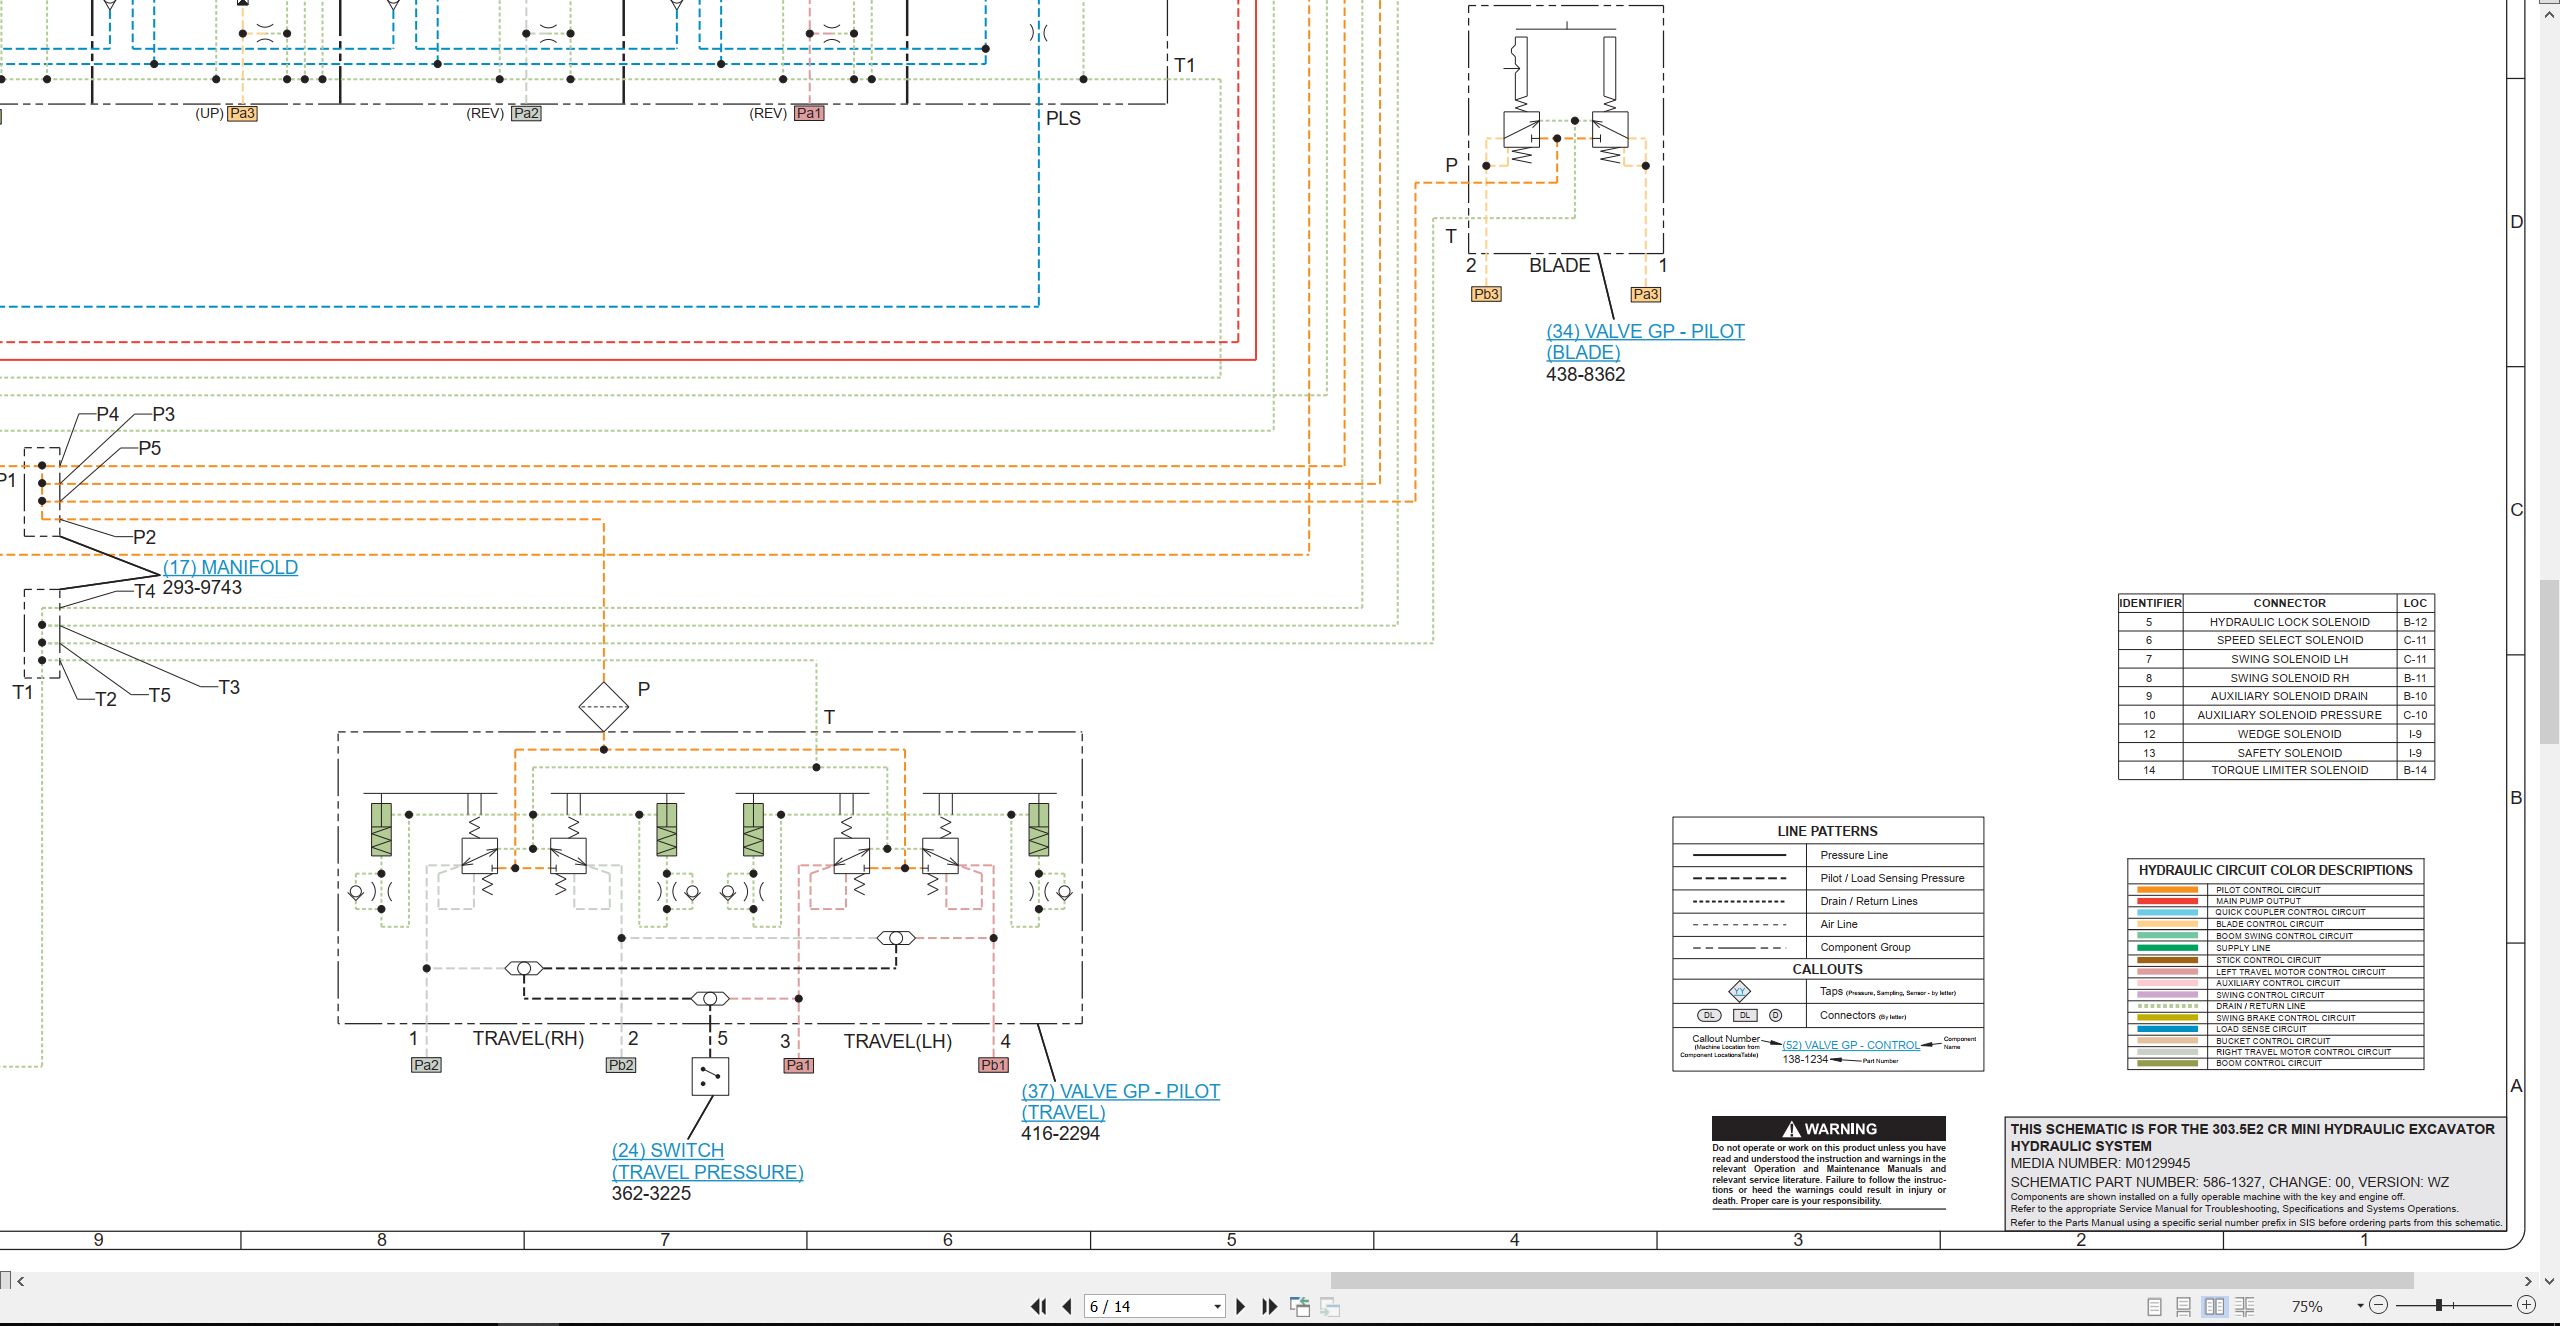The image size is (2560, 1326).
Task: Click the Pb1 tag under TRAVEL(LH)
Action: point(993,1065)
